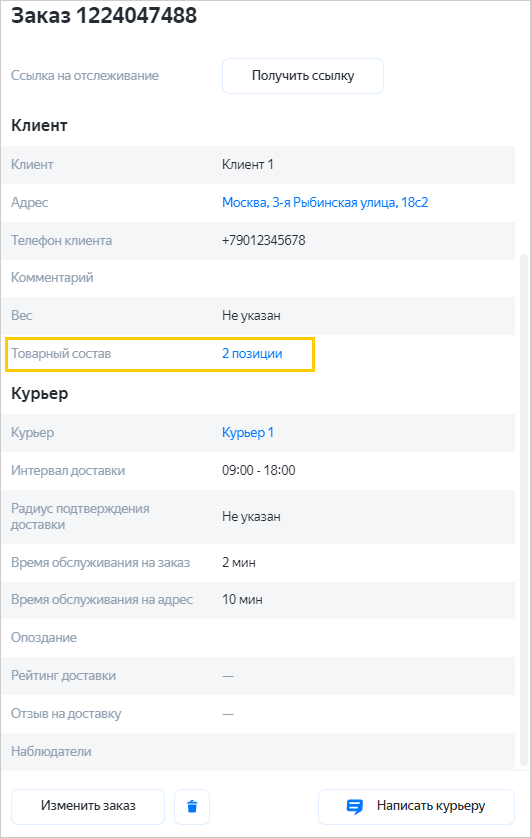531x838 pixels.
Task: Click the Рейтинг доставки row
Action: click(x=258, y=676)
